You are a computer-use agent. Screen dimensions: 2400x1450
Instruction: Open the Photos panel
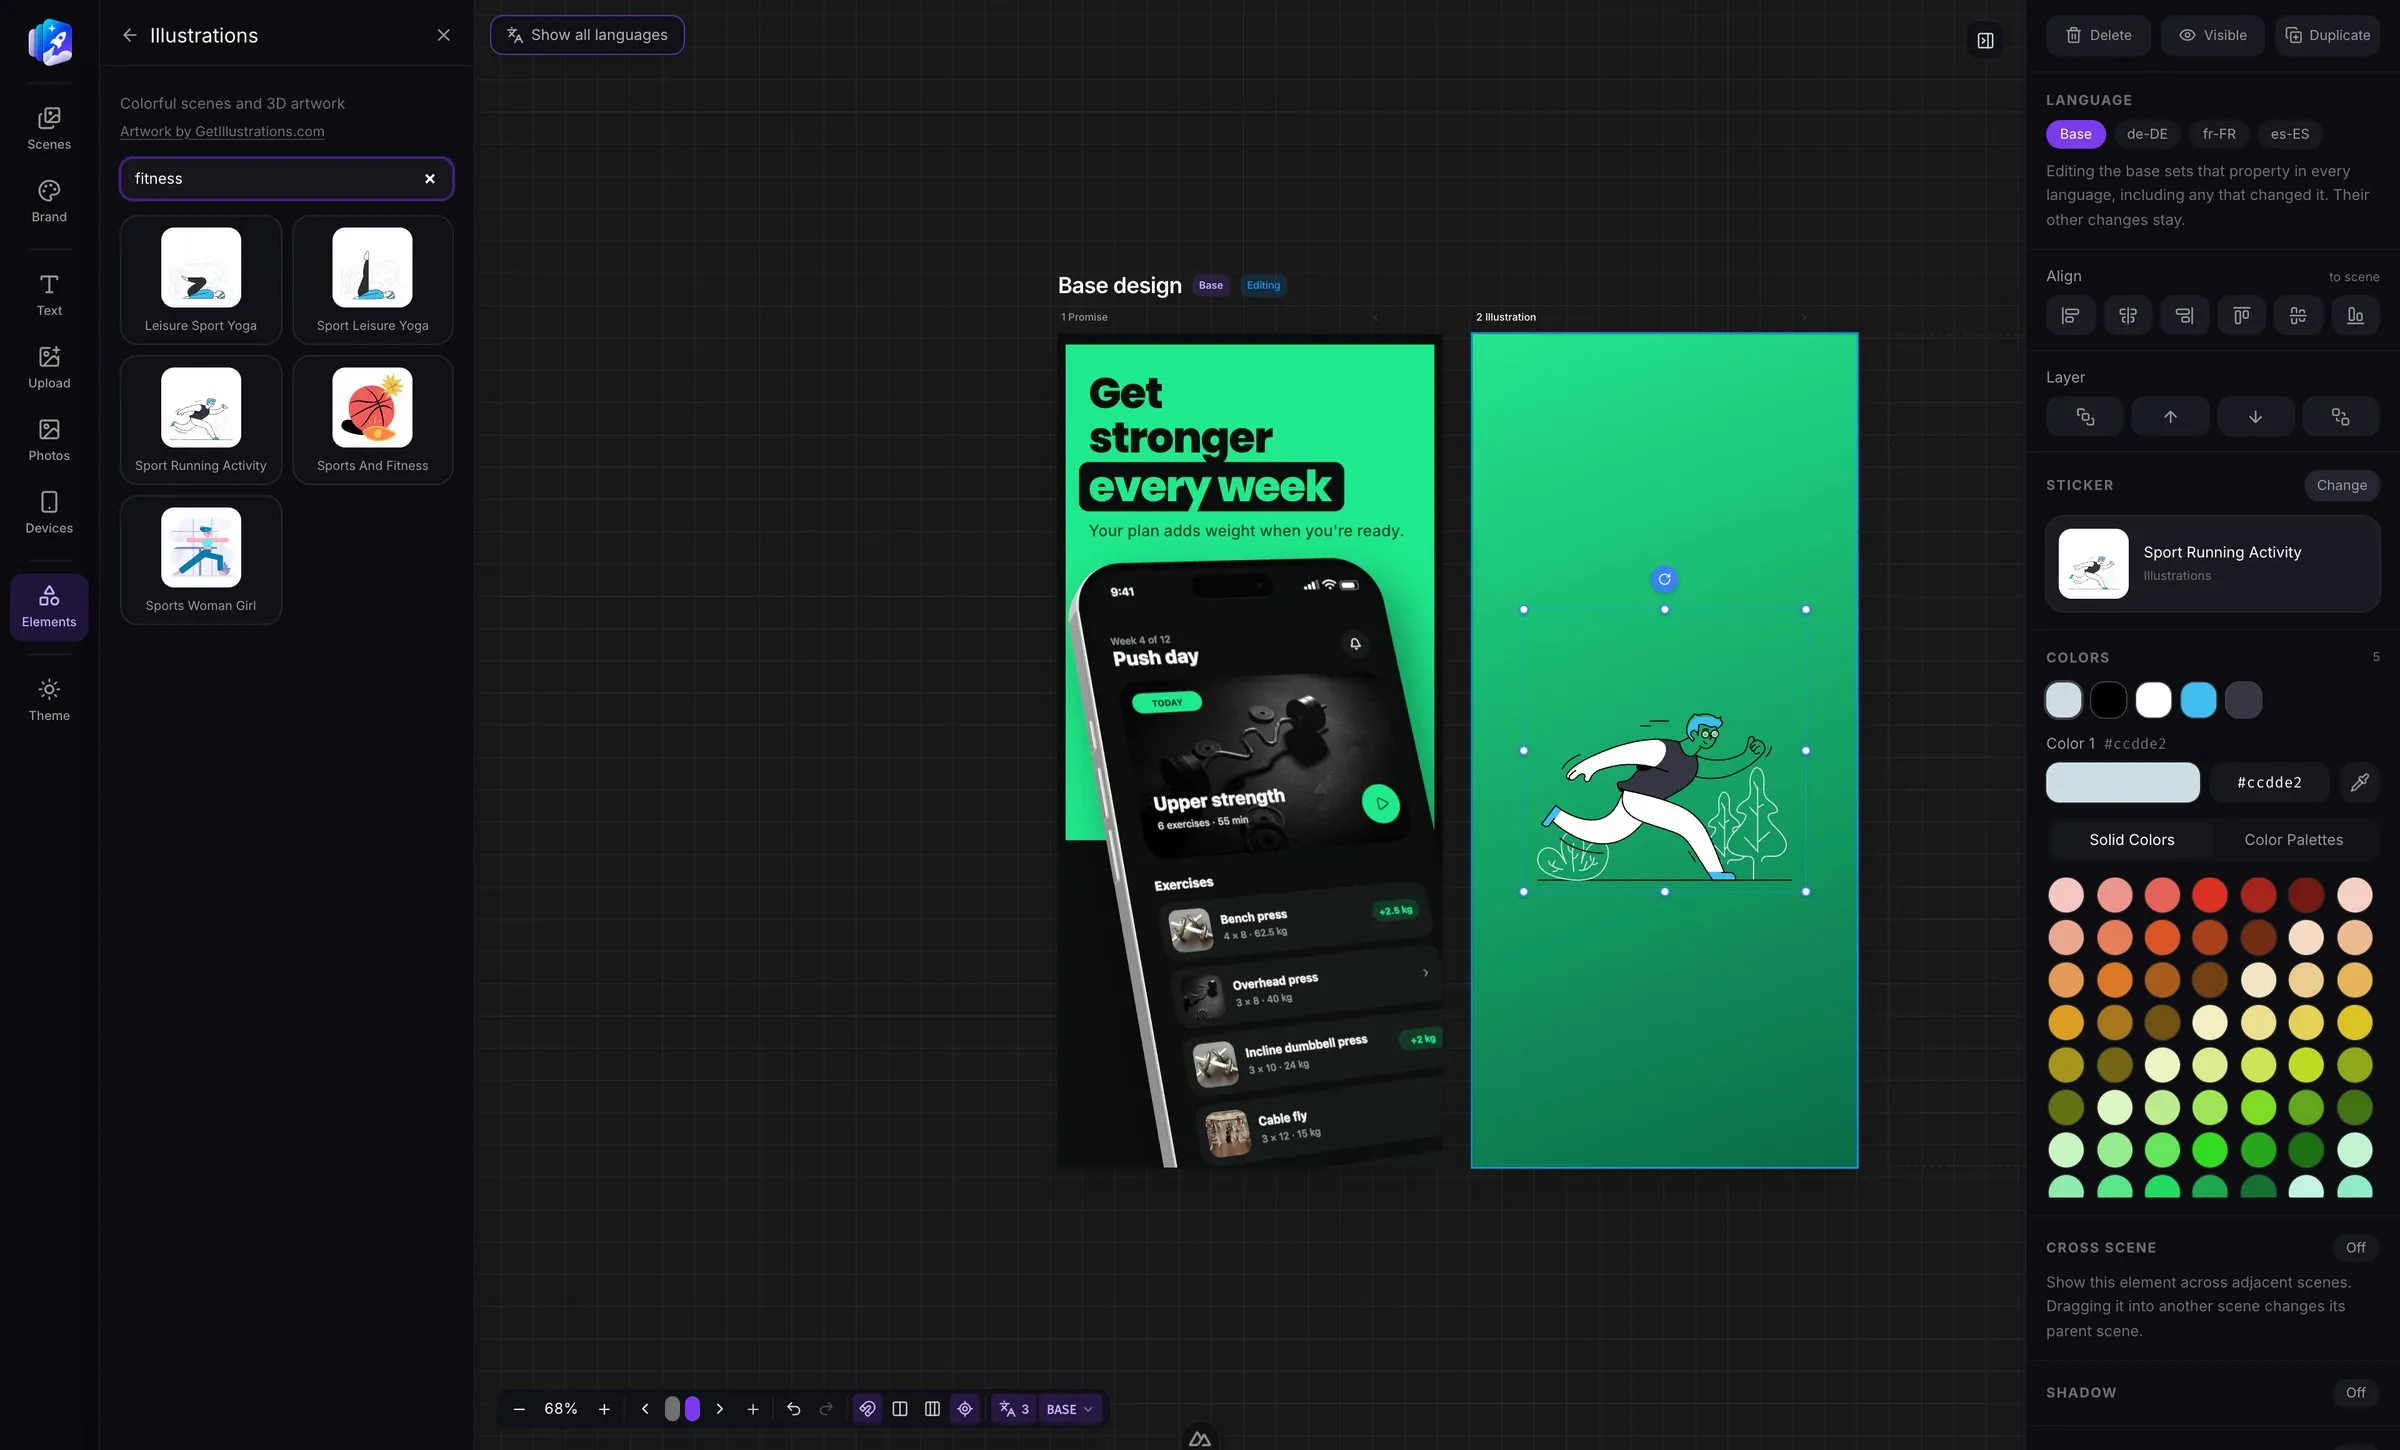pos(49,440)
